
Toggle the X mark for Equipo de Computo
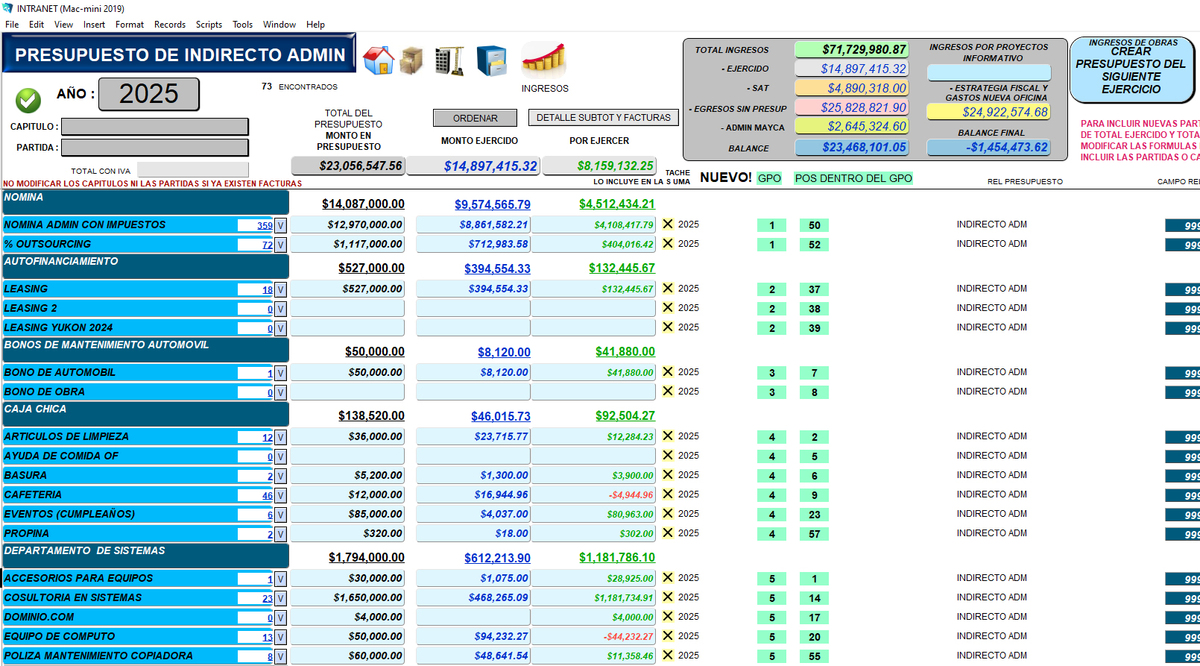(x=668, y=636)
